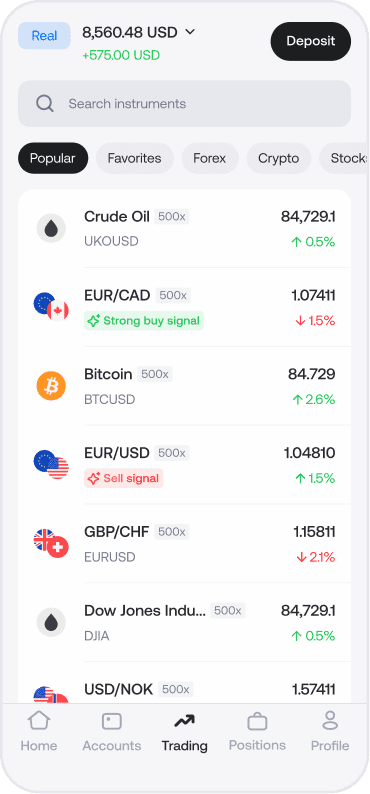The height and width of the screenshot is (794, 370).
Task: Tap the Dow Jones drop icon
Action: coord(51,622)
